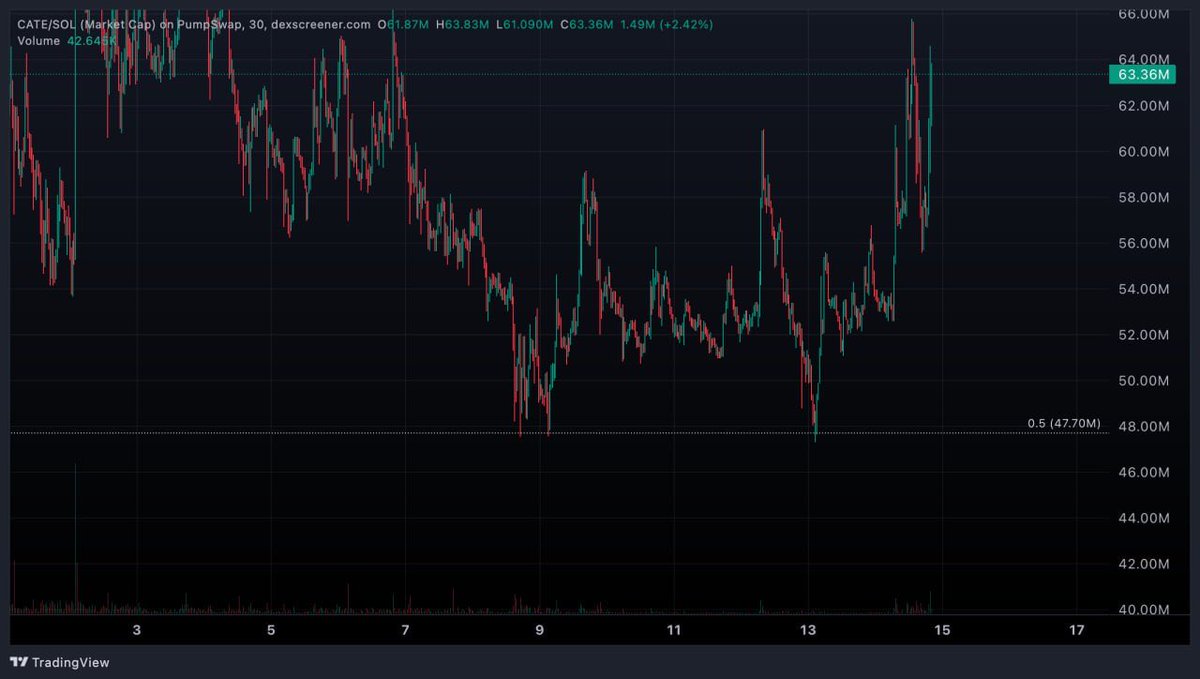Image resolution: width=1200 pixels, height=679 pixels.
Task: Click the 58.00M price axis label
Action: pyautogui.click(x=1144, y=198)
